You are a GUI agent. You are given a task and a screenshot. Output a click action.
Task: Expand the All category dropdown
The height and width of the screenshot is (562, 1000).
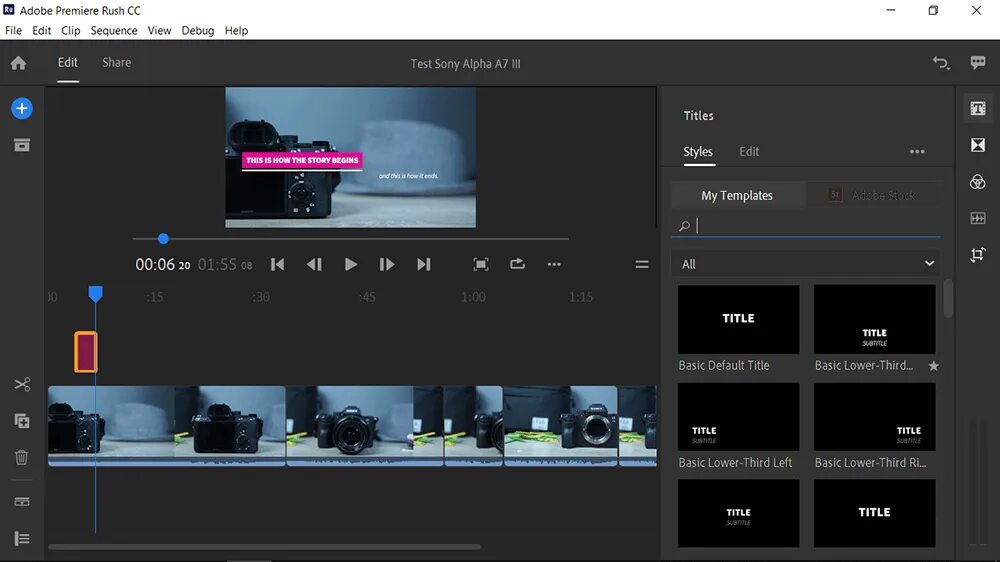click(805, 264)
